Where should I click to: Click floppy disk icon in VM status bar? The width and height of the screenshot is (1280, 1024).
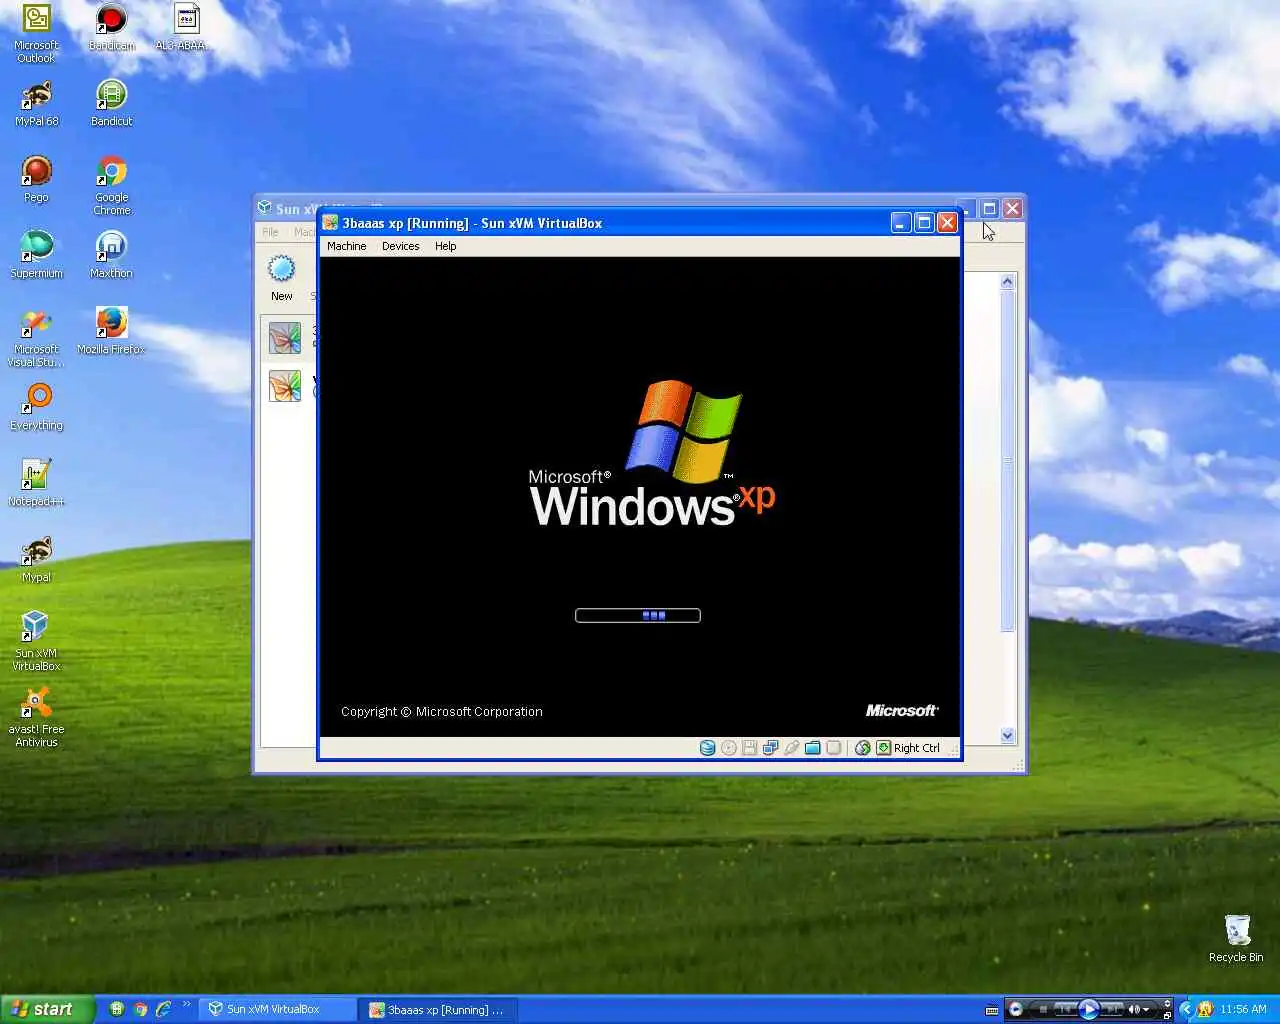point(749,748)
